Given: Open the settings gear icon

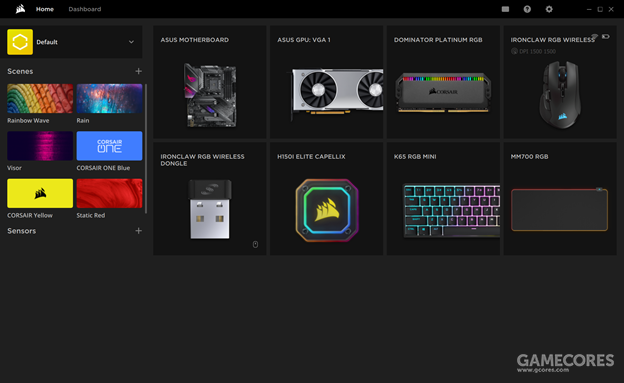Looking at the screenshot, I should (549, 9).
